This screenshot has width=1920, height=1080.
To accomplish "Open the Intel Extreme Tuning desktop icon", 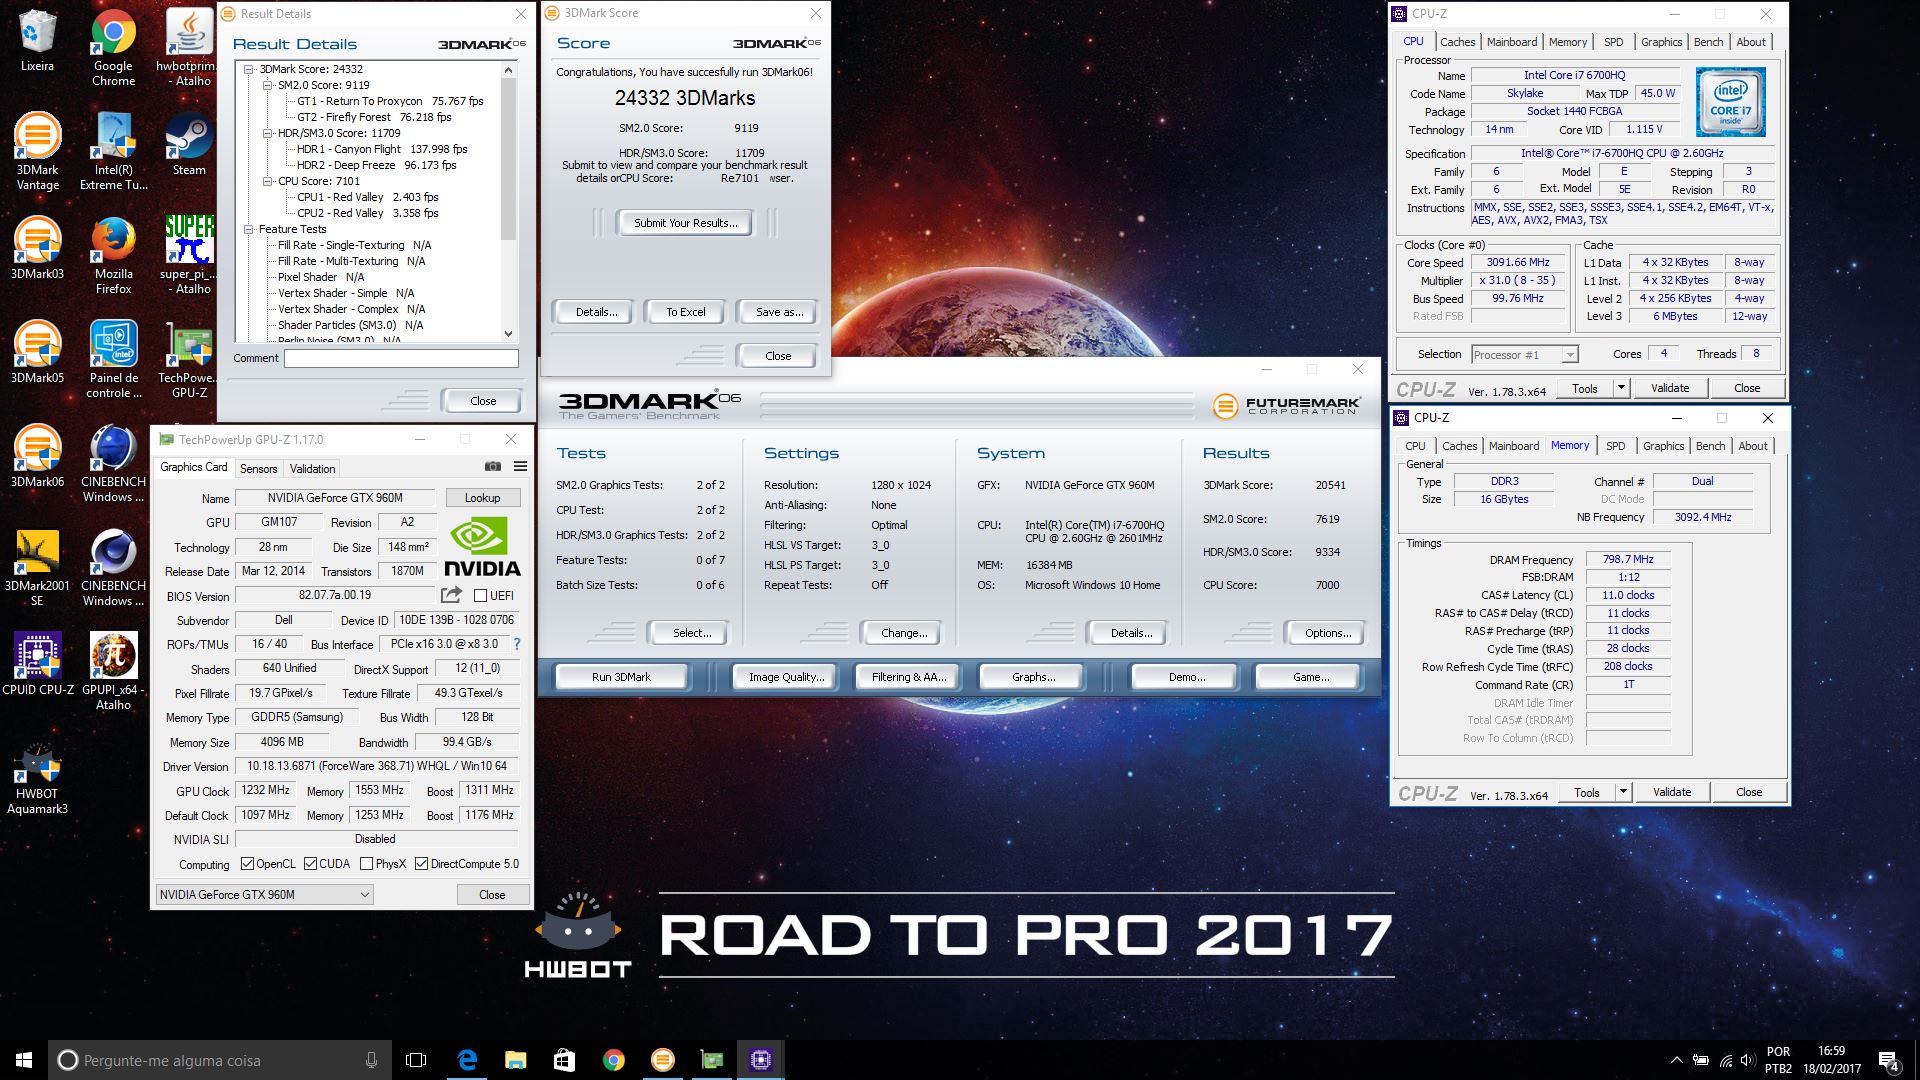I will 113,151.
